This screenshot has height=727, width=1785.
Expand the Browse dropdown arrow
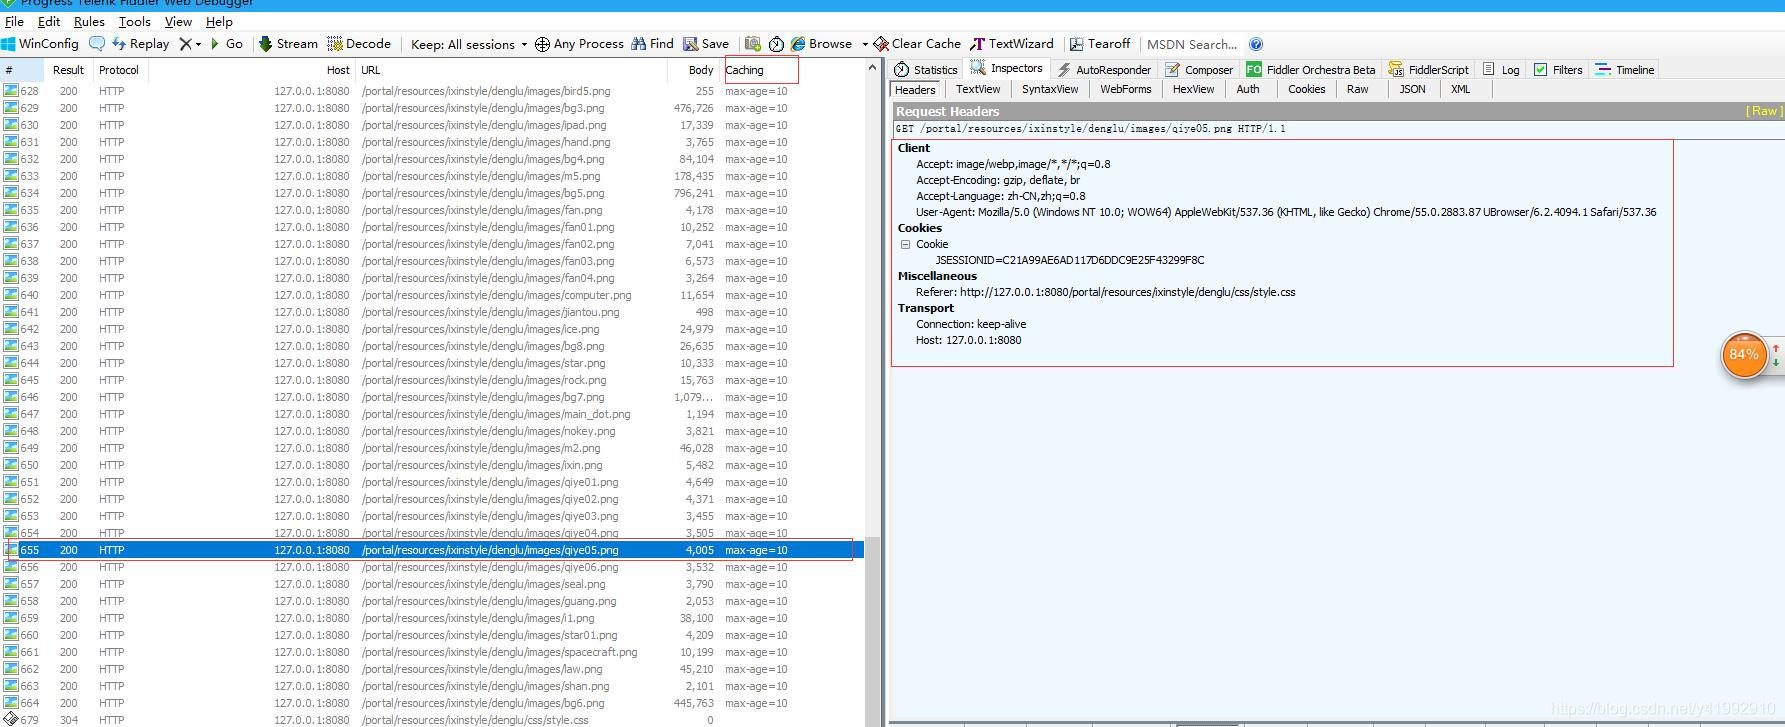[865, 44]
